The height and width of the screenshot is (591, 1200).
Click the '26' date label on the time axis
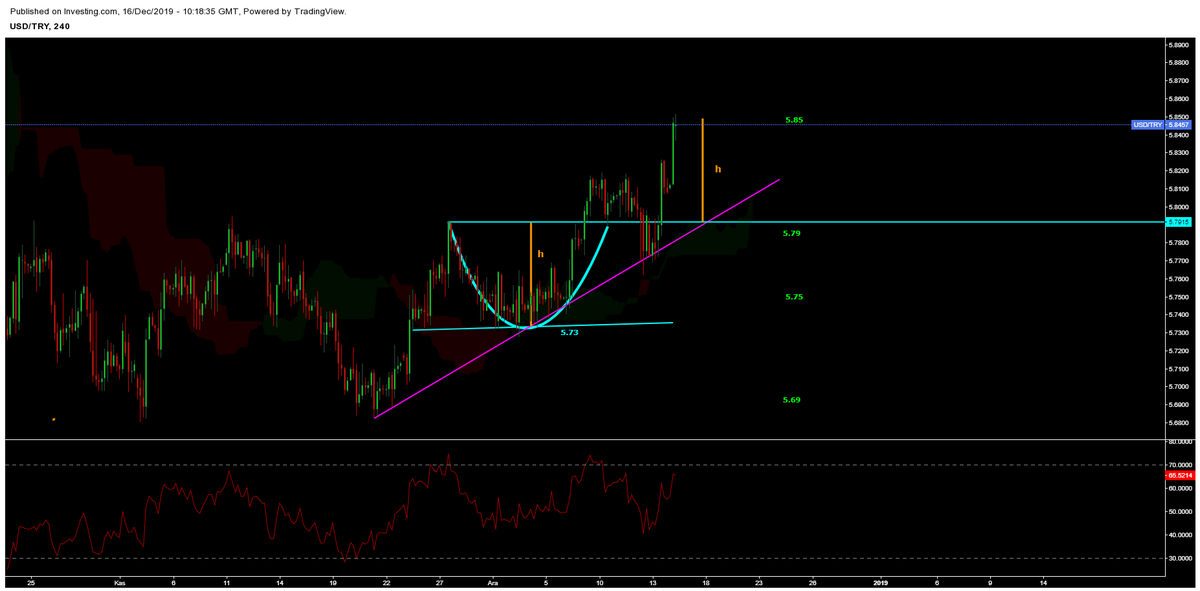(813, 582)
